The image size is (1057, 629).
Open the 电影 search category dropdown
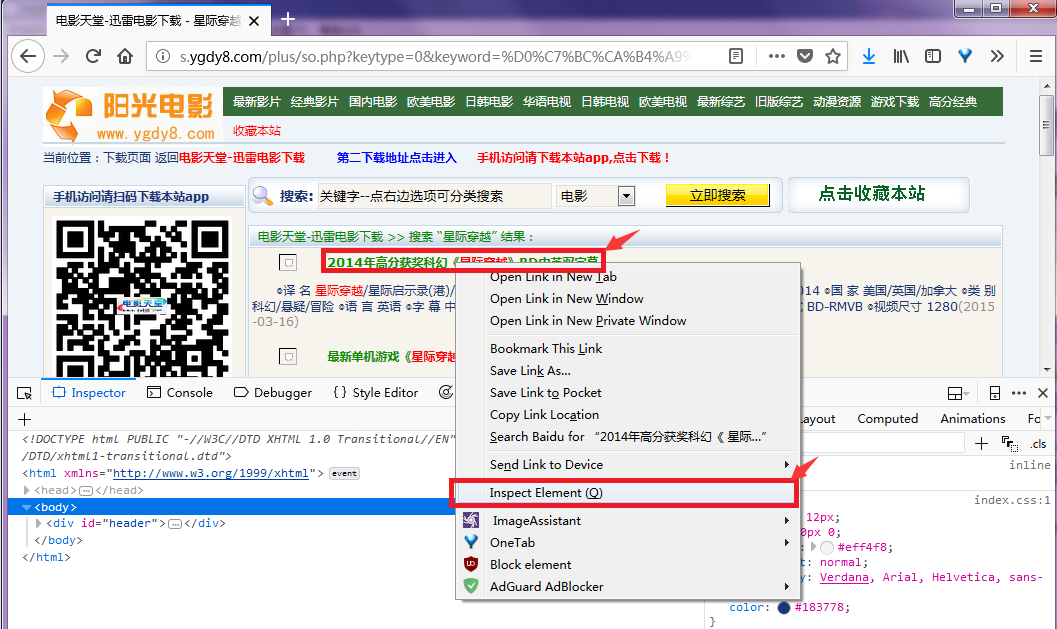626,196
